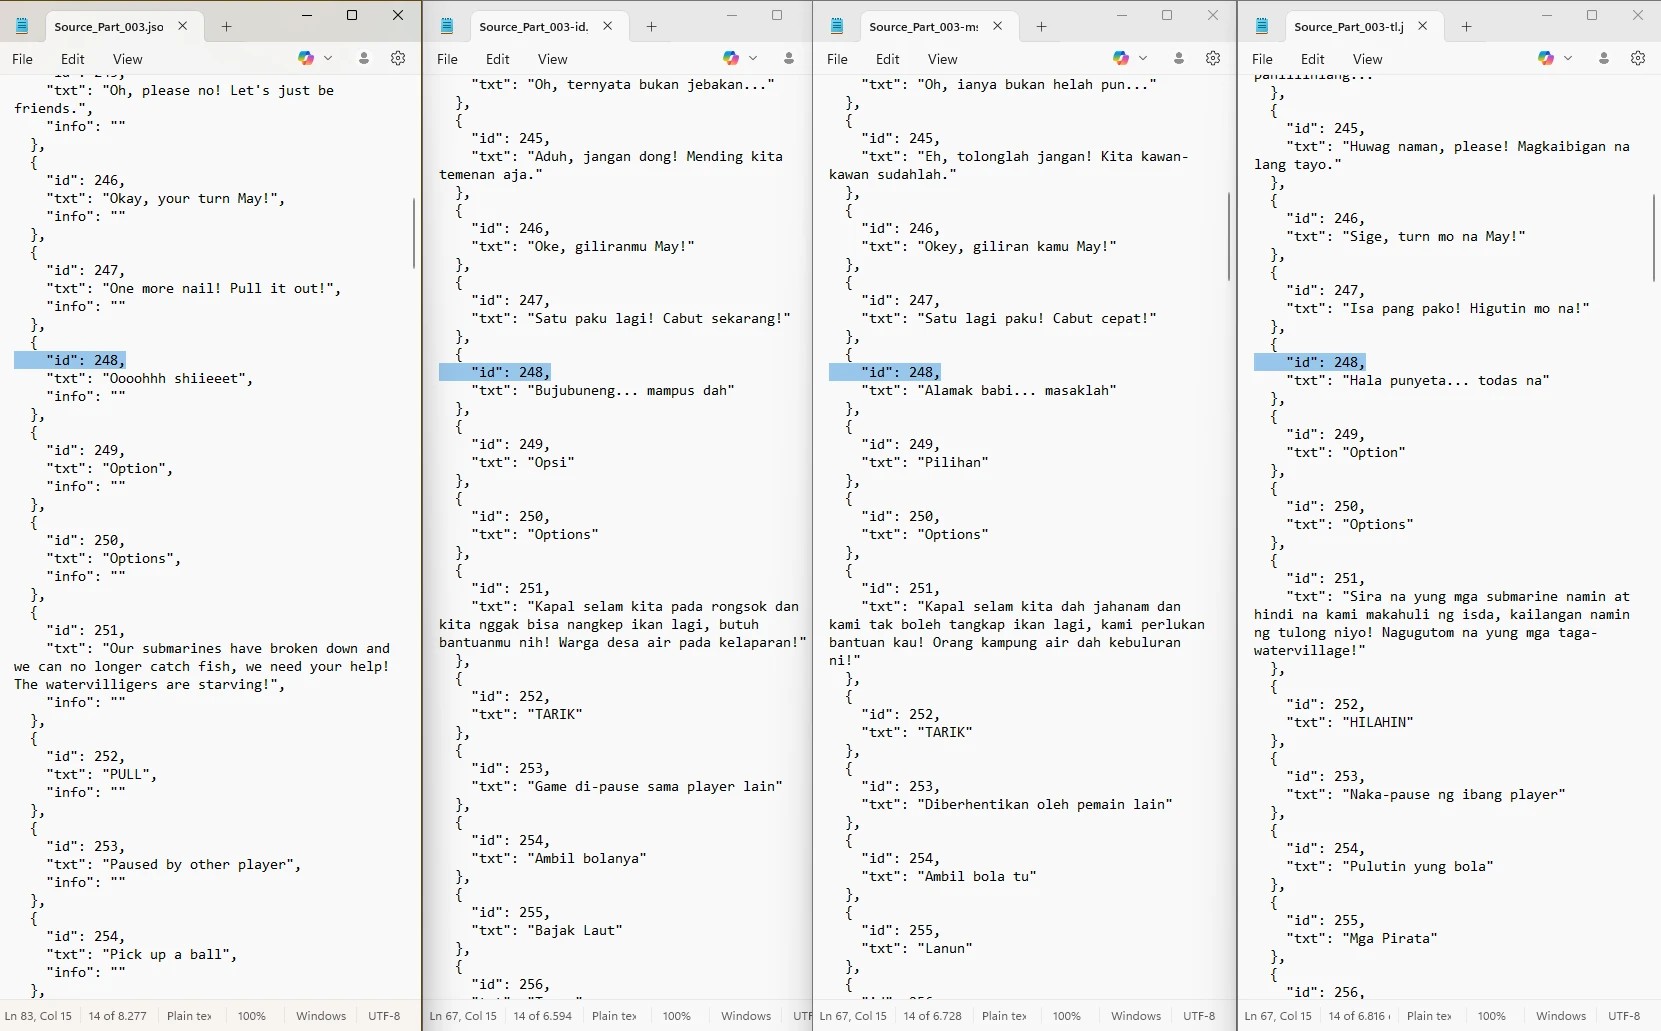Click the vertical scrollbar thumb in -tl window
Image resolution: width=1661 pixels, height=1031 pixels.
1654,238
